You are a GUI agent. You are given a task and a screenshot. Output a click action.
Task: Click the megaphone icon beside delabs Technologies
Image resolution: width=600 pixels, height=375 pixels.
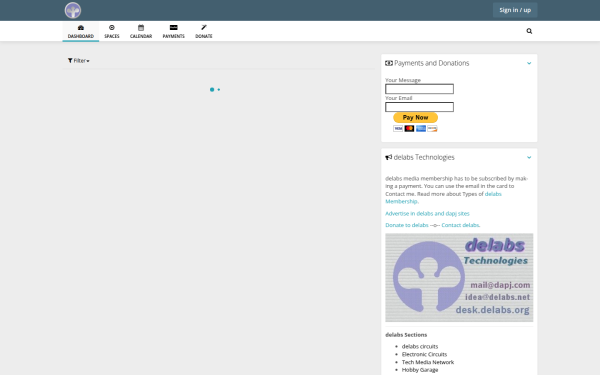pyautogui.click(x=389, y=157)
